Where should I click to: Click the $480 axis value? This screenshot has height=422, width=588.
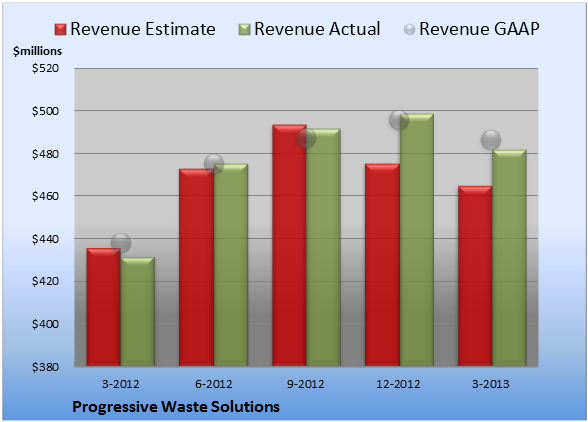[x=45, y=154]
